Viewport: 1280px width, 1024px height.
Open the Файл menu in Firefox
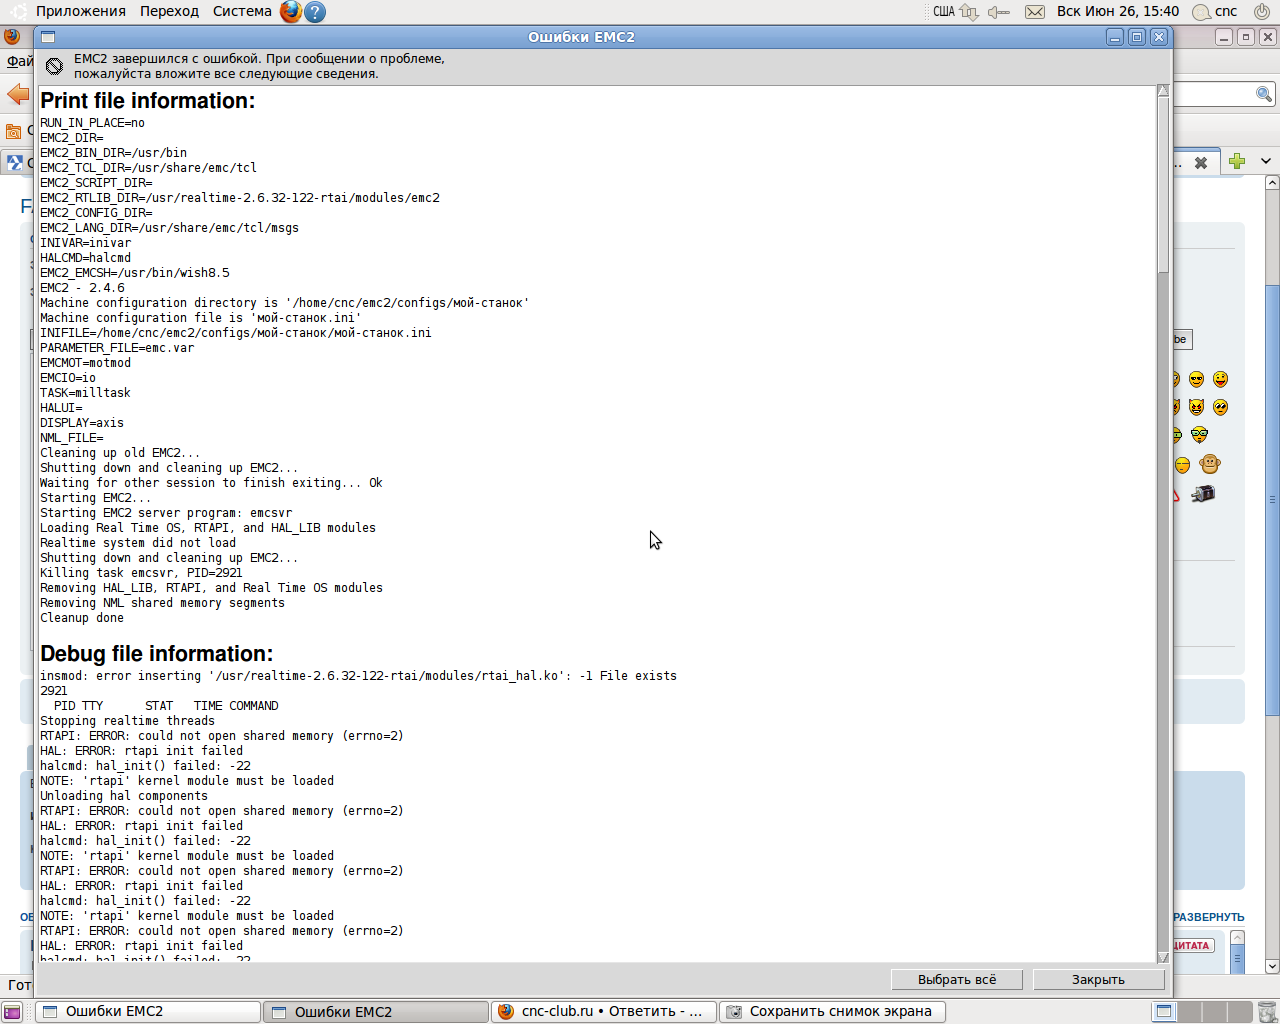coord(19,61)
